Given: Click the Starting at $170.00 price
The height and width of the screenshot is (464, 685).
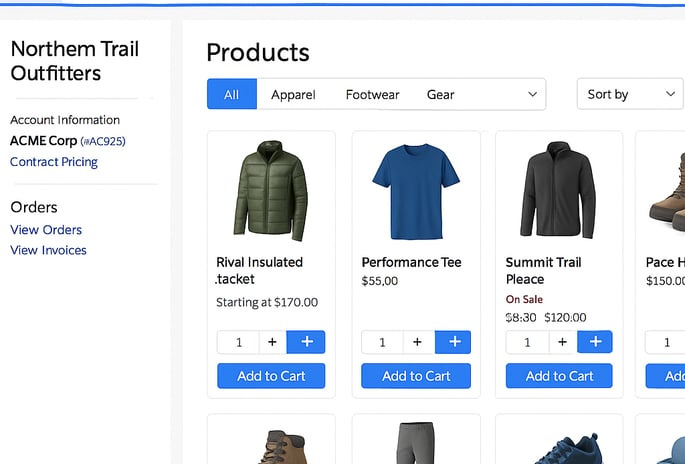Looking at the screenshot, I should pyautogui.click(x=267, y=302).
